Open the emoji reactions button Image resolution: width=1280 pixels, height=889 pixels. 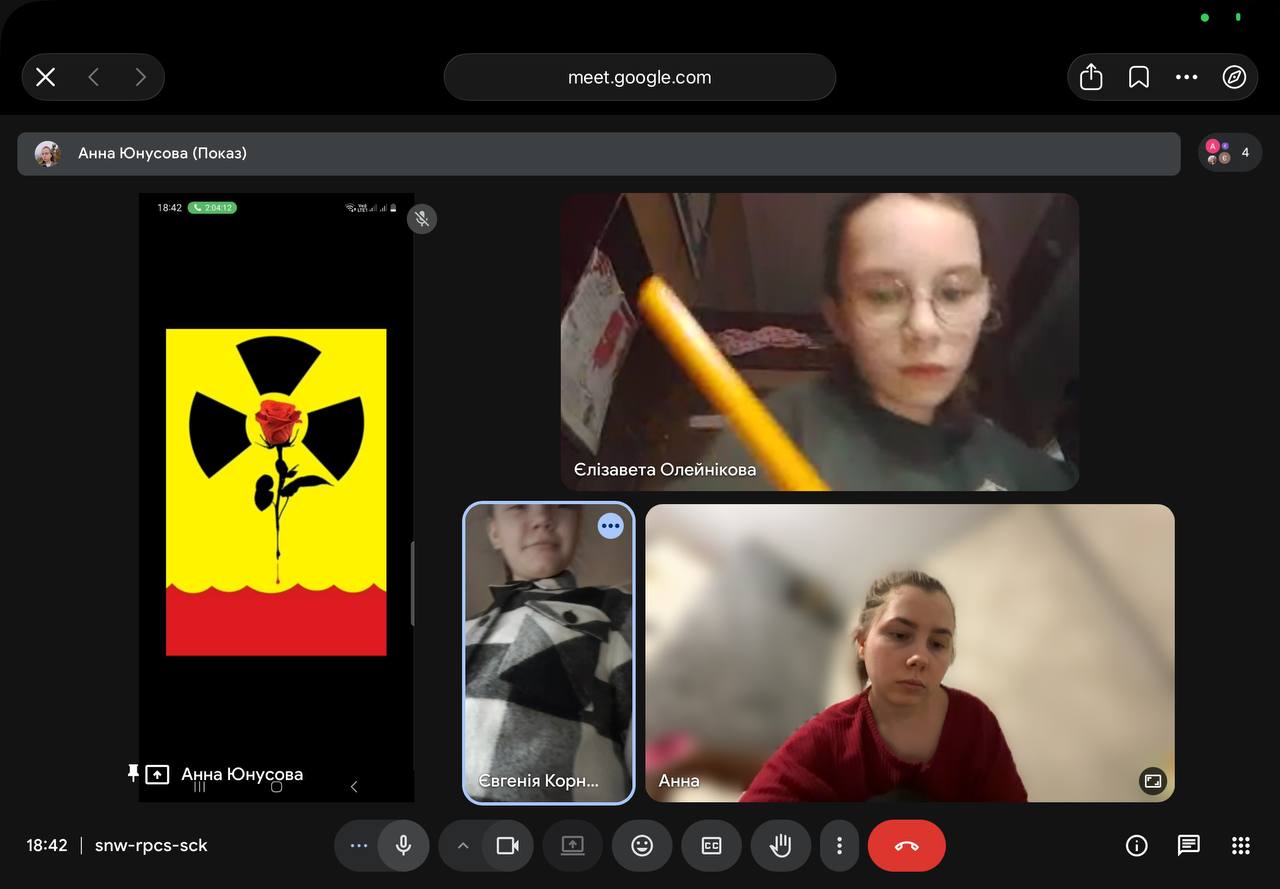[x=642, y=846]
